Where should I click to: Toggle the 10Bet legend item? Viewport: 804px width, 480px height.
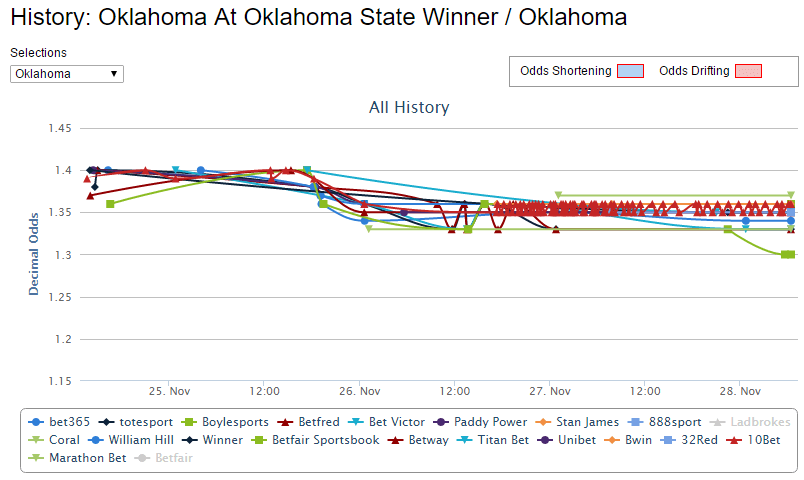click(753, 440)
